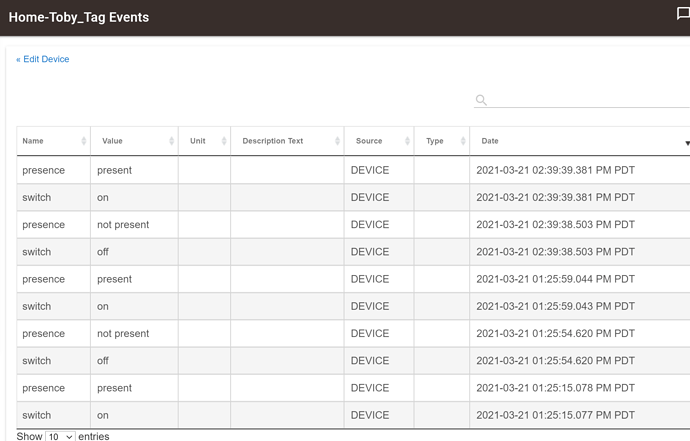The image size is (690, 441).
Task: Click the 01:25:15.077 PM date cell
Action: pyautogui.click(x=555, y=415)
